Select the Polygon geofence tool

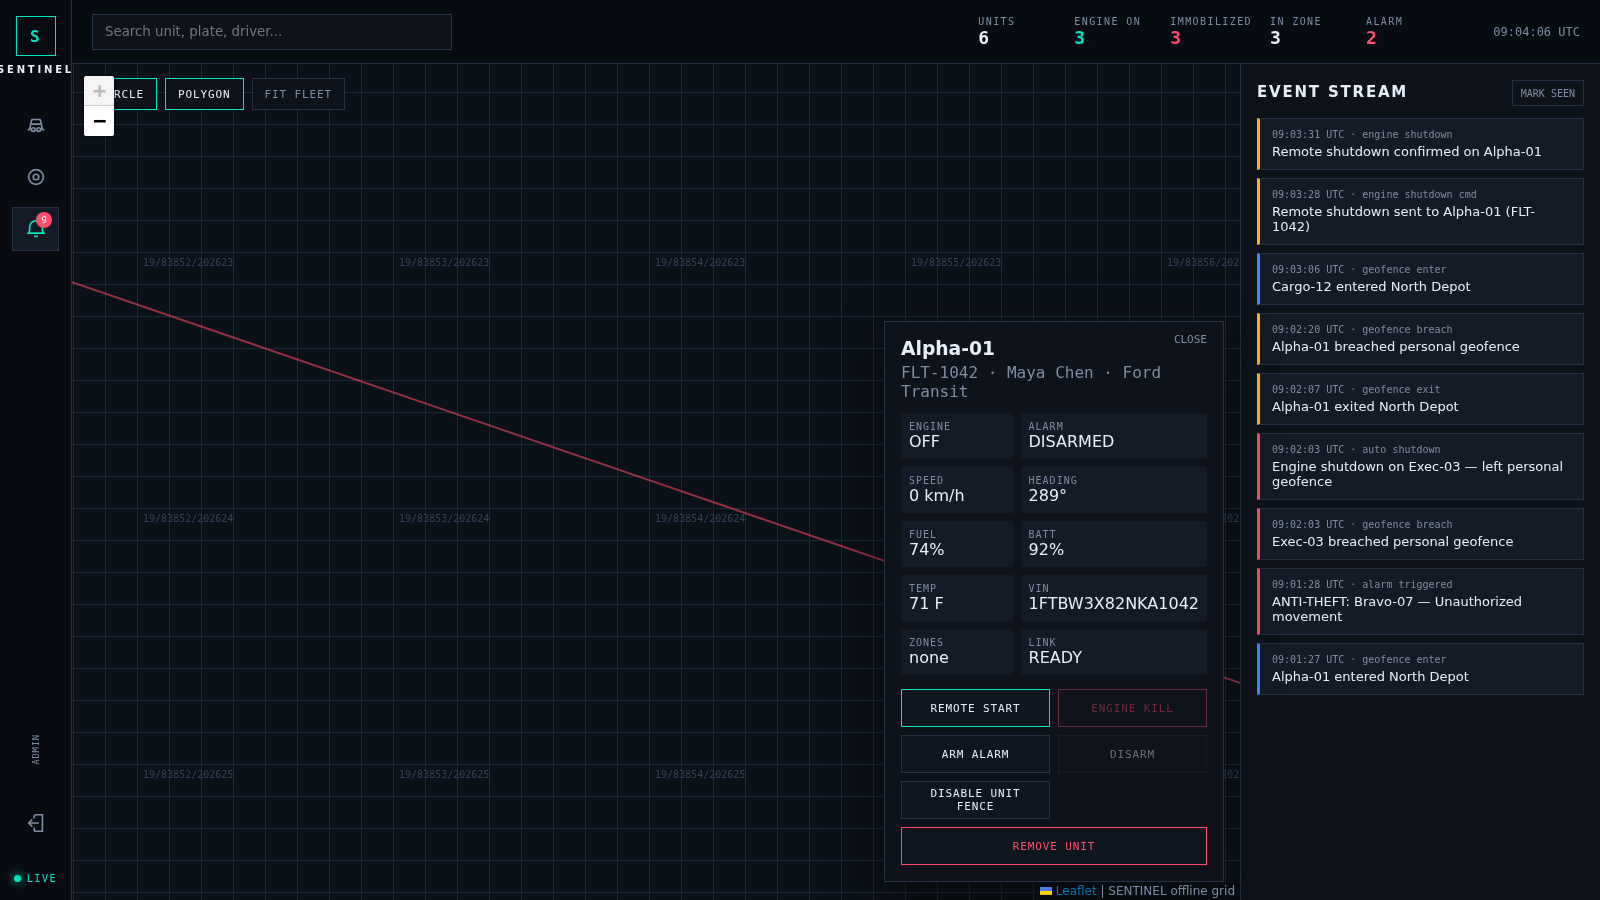click(x=204, y=94)
